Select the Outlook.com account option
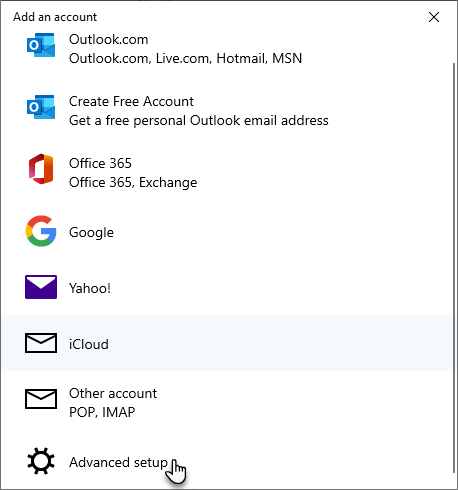The height and width of the screenshot is (490, 458). point(227,49)
